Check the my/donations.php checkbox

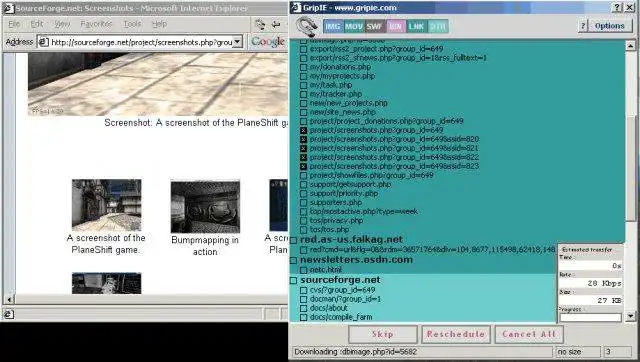click(x=303, y=67)
